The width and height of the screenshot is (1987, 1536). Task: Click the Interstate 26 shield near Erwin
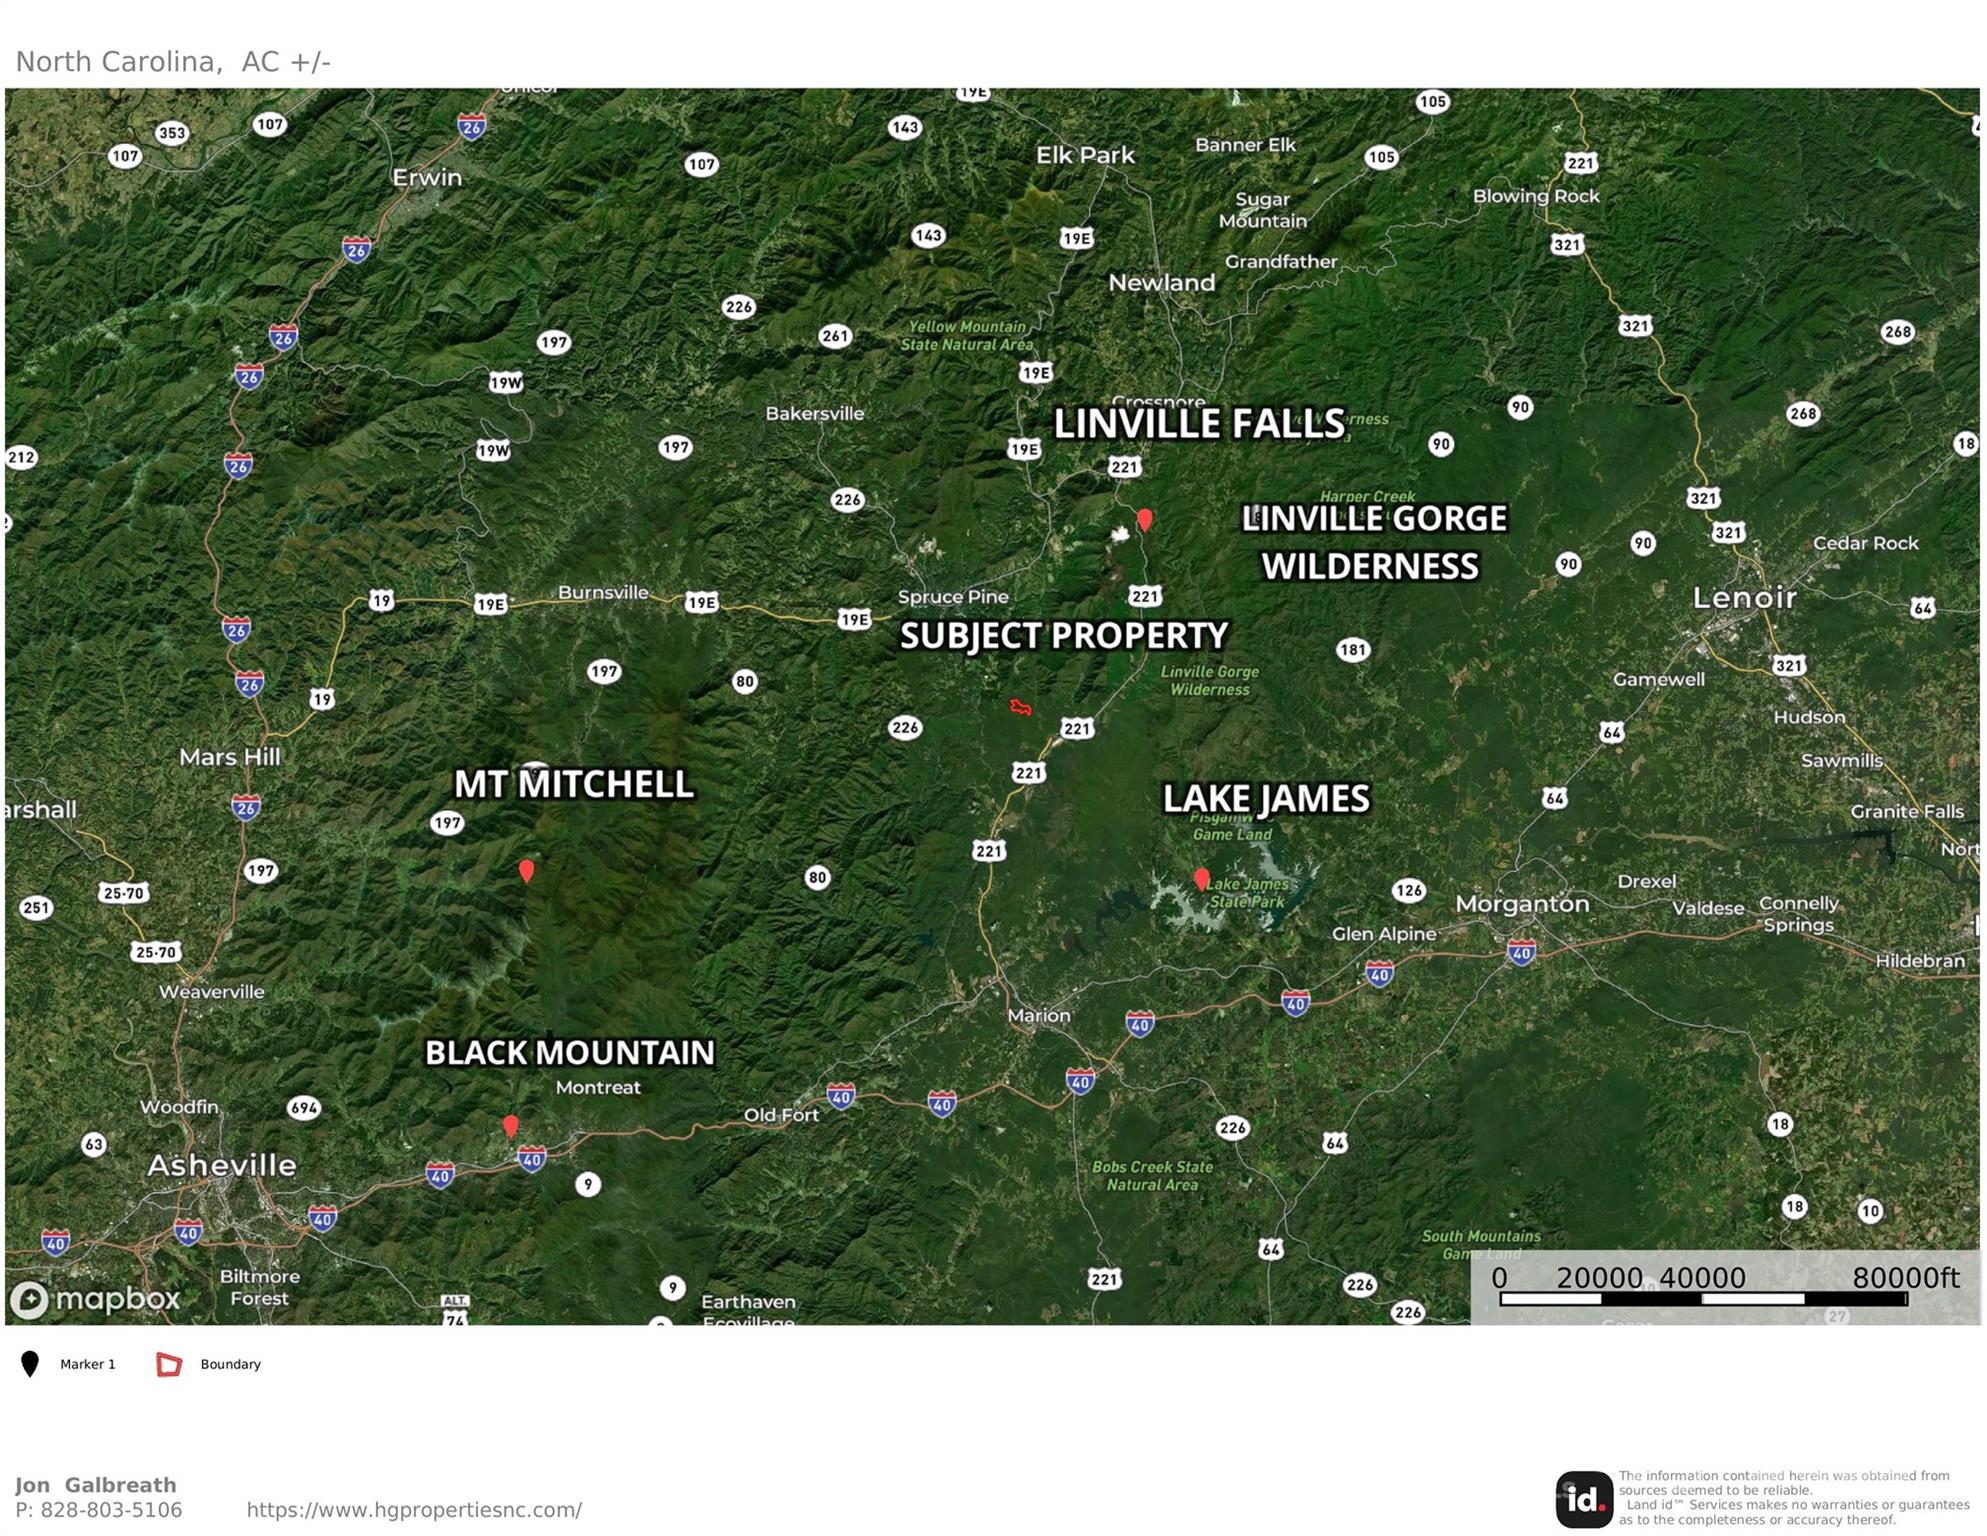472,126
